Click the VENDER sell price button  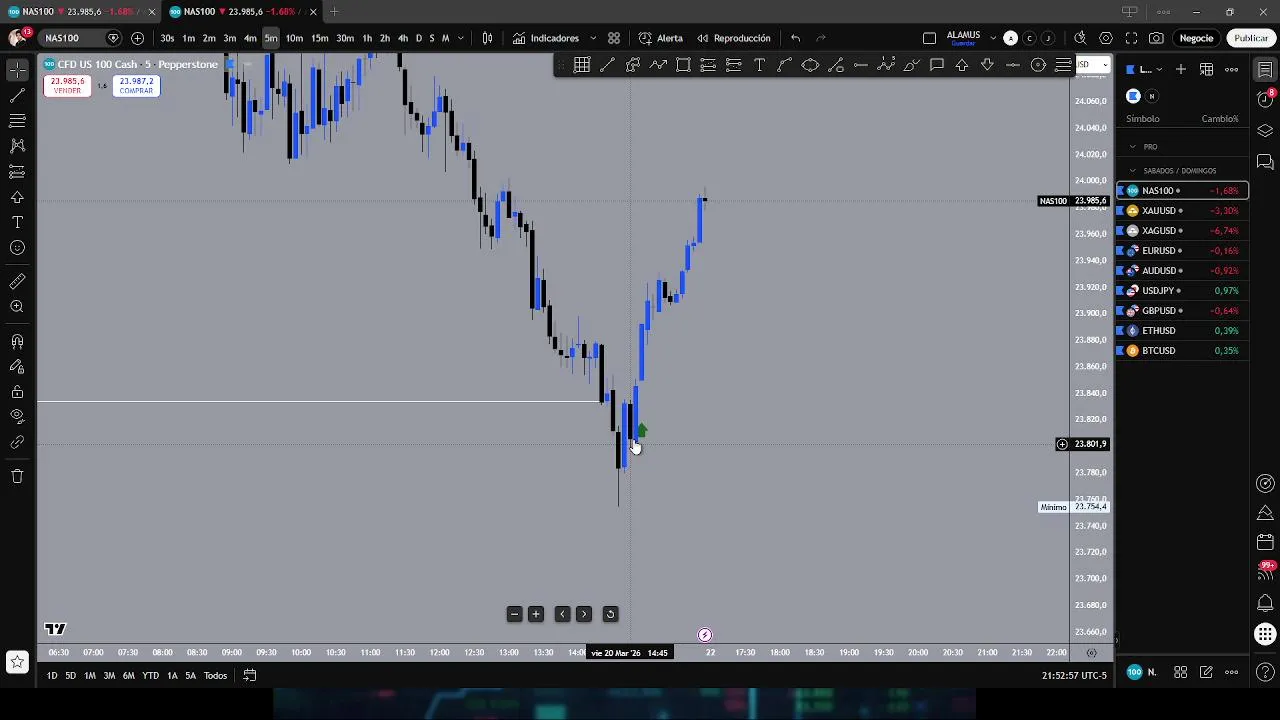pos(67,86)
